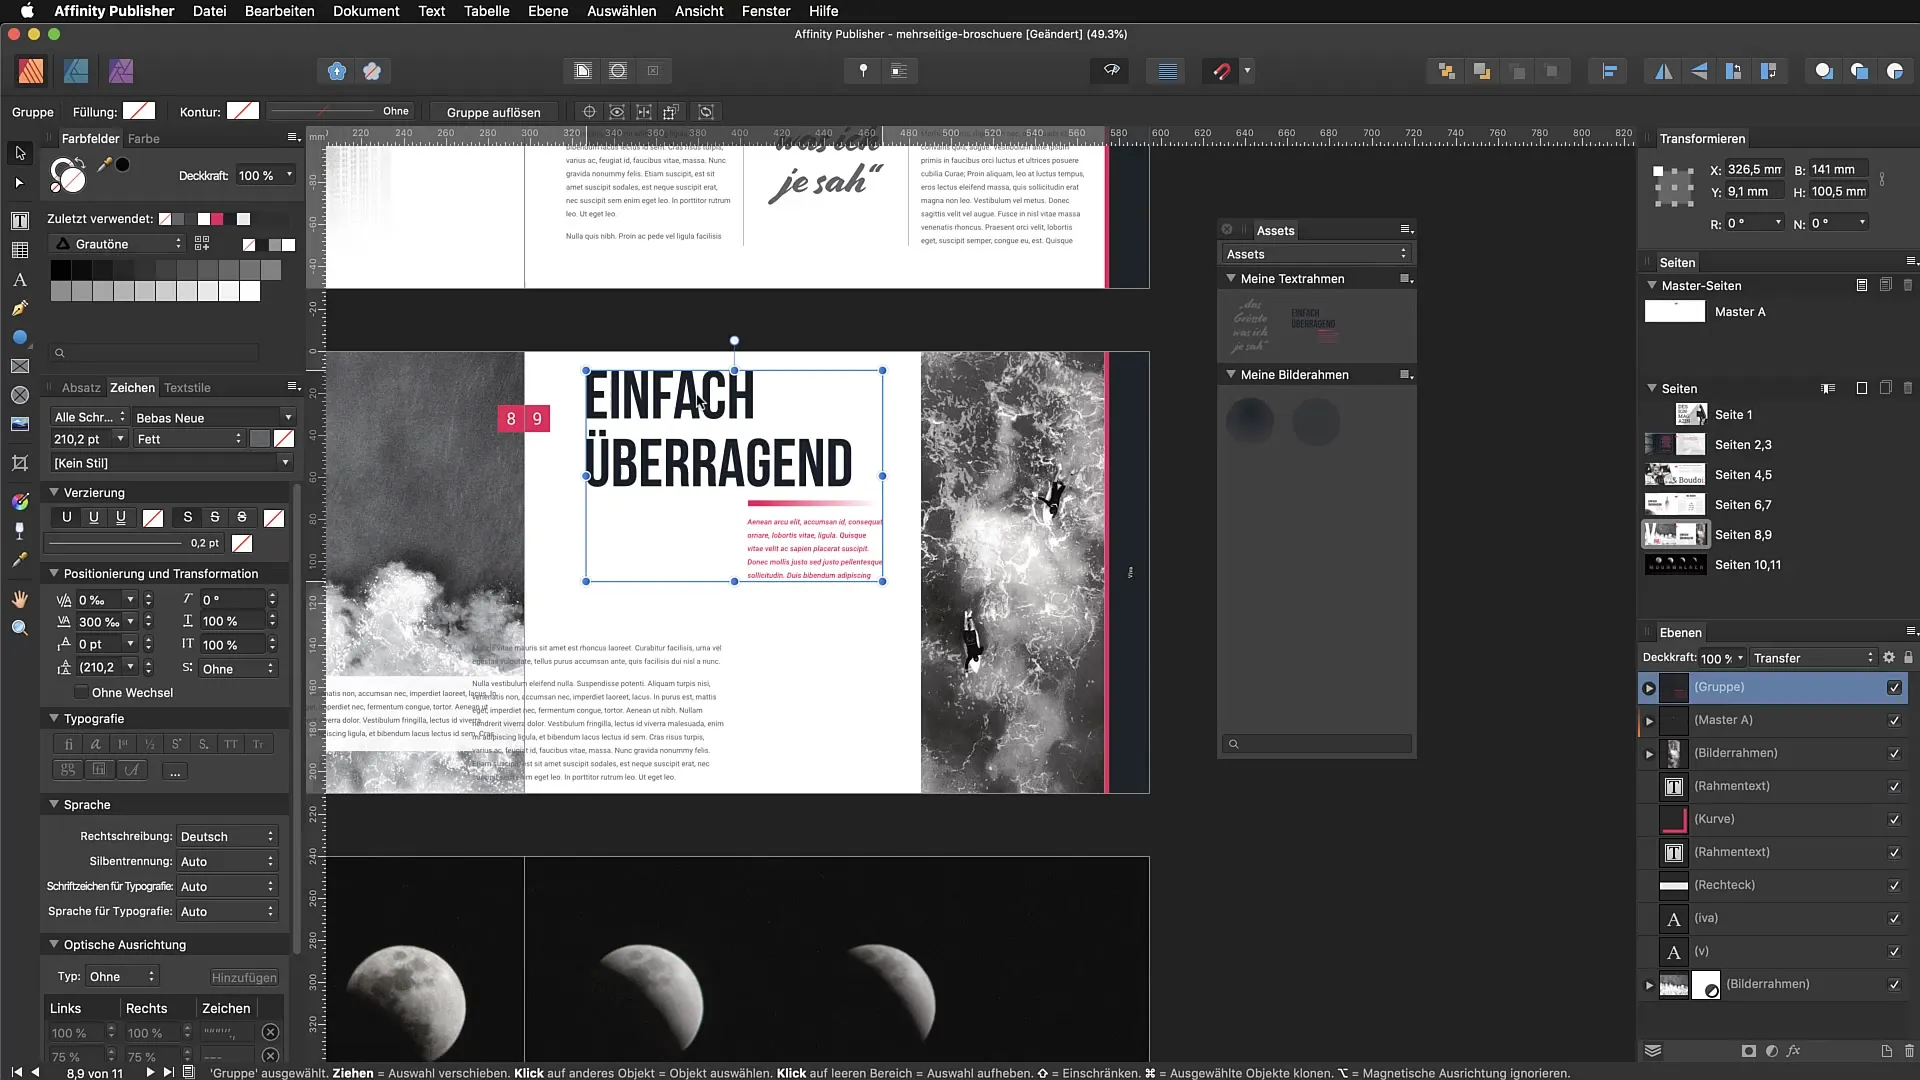Viewport: 1920px width, 1080px height.
Task: Hide the (iva) text layer
Action: click(1894, 919)
